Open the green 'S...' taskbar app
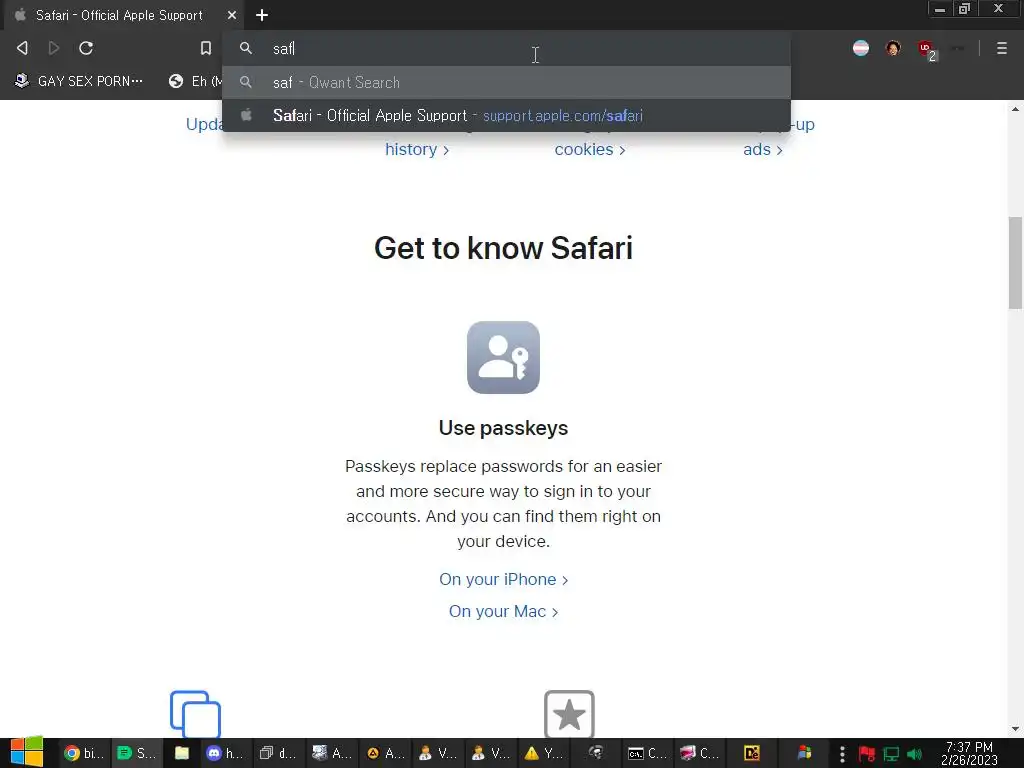The image size is (1024, 768). pos(136,753)
